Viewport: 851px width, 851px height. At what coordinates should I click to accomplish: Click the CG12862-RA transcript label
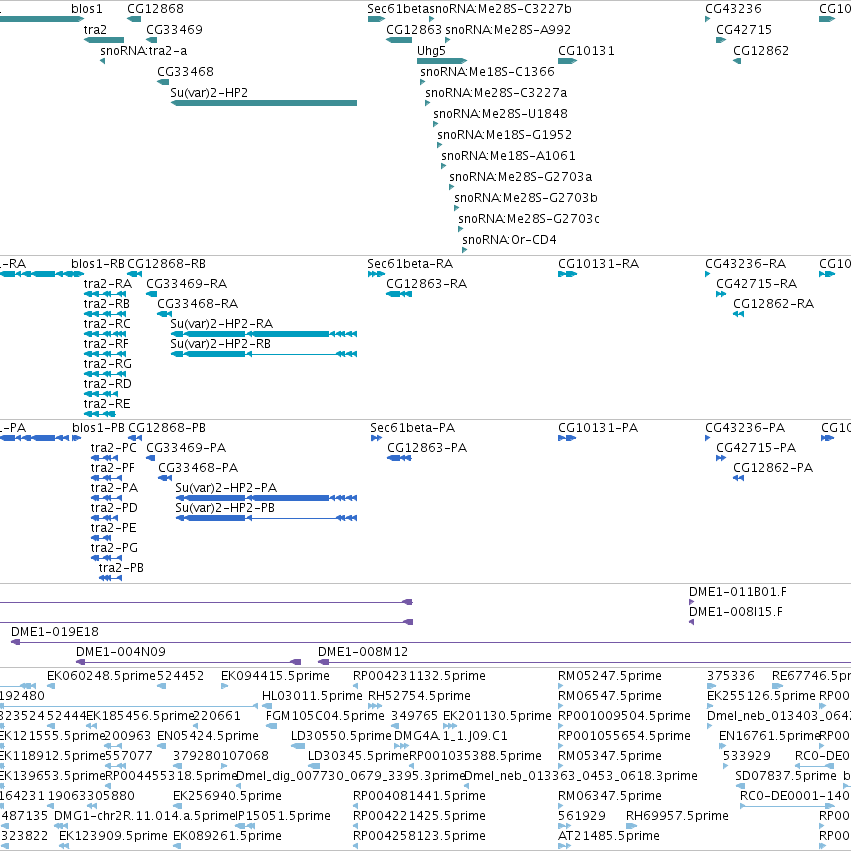pos(773,304)
